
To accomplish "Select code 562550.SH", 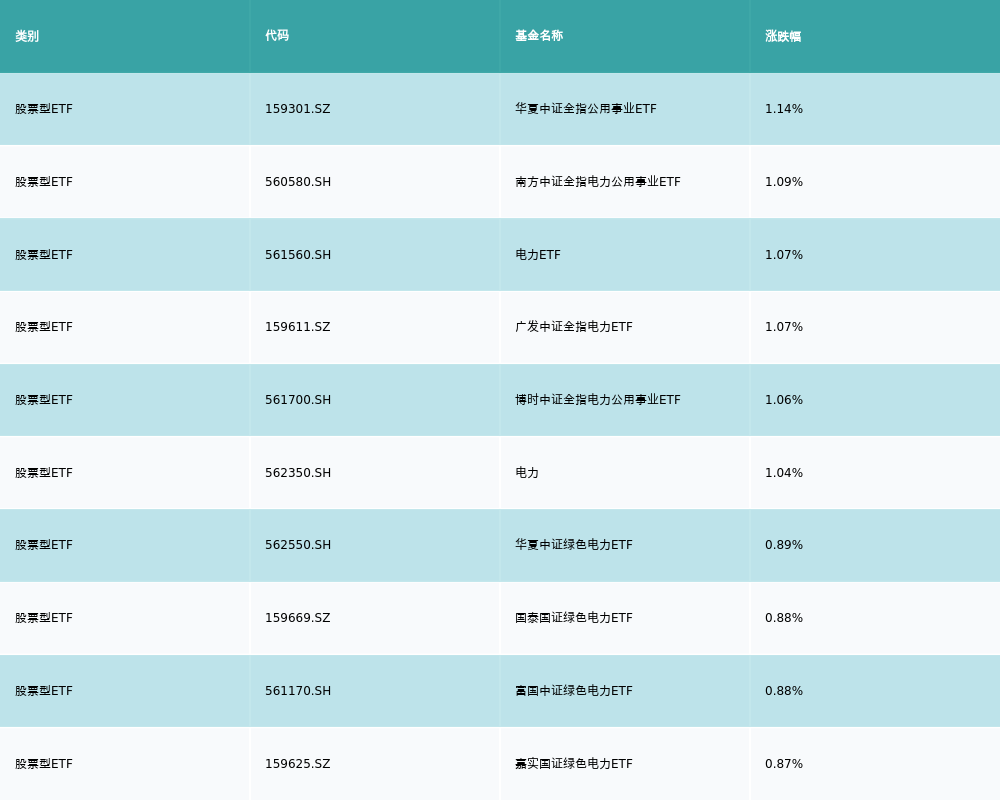I will pos(298,545).
